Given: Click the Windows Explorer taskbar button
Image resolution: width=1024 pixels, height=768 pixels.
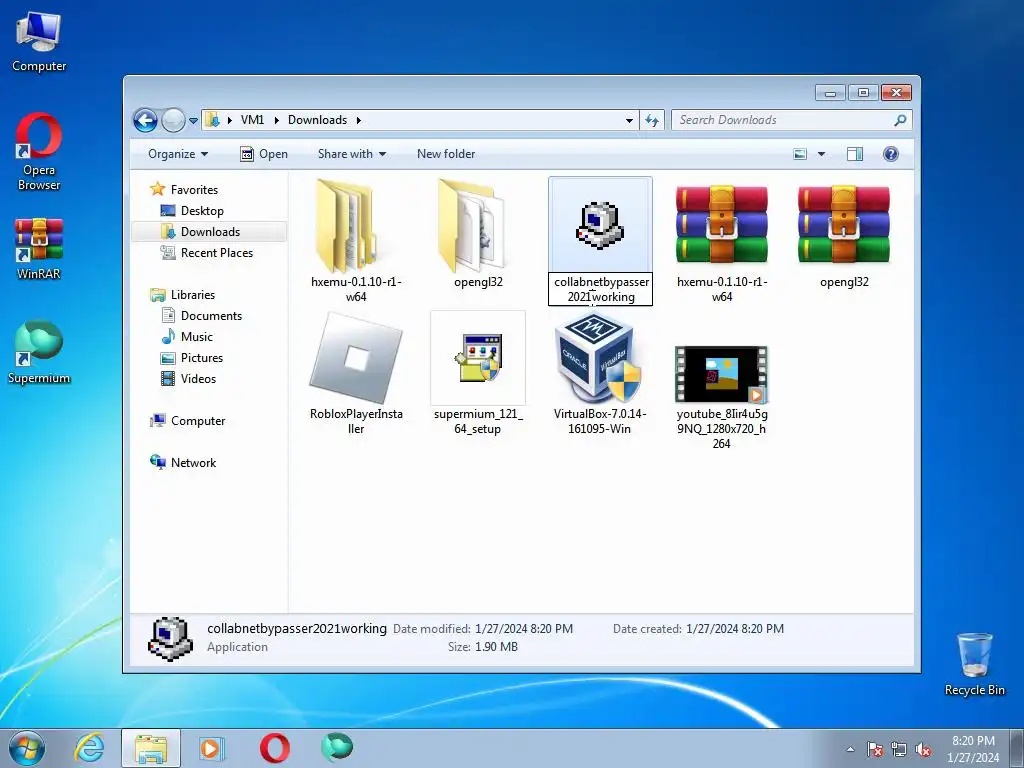Looking at the screenshot, I should (x=151, y=748).
